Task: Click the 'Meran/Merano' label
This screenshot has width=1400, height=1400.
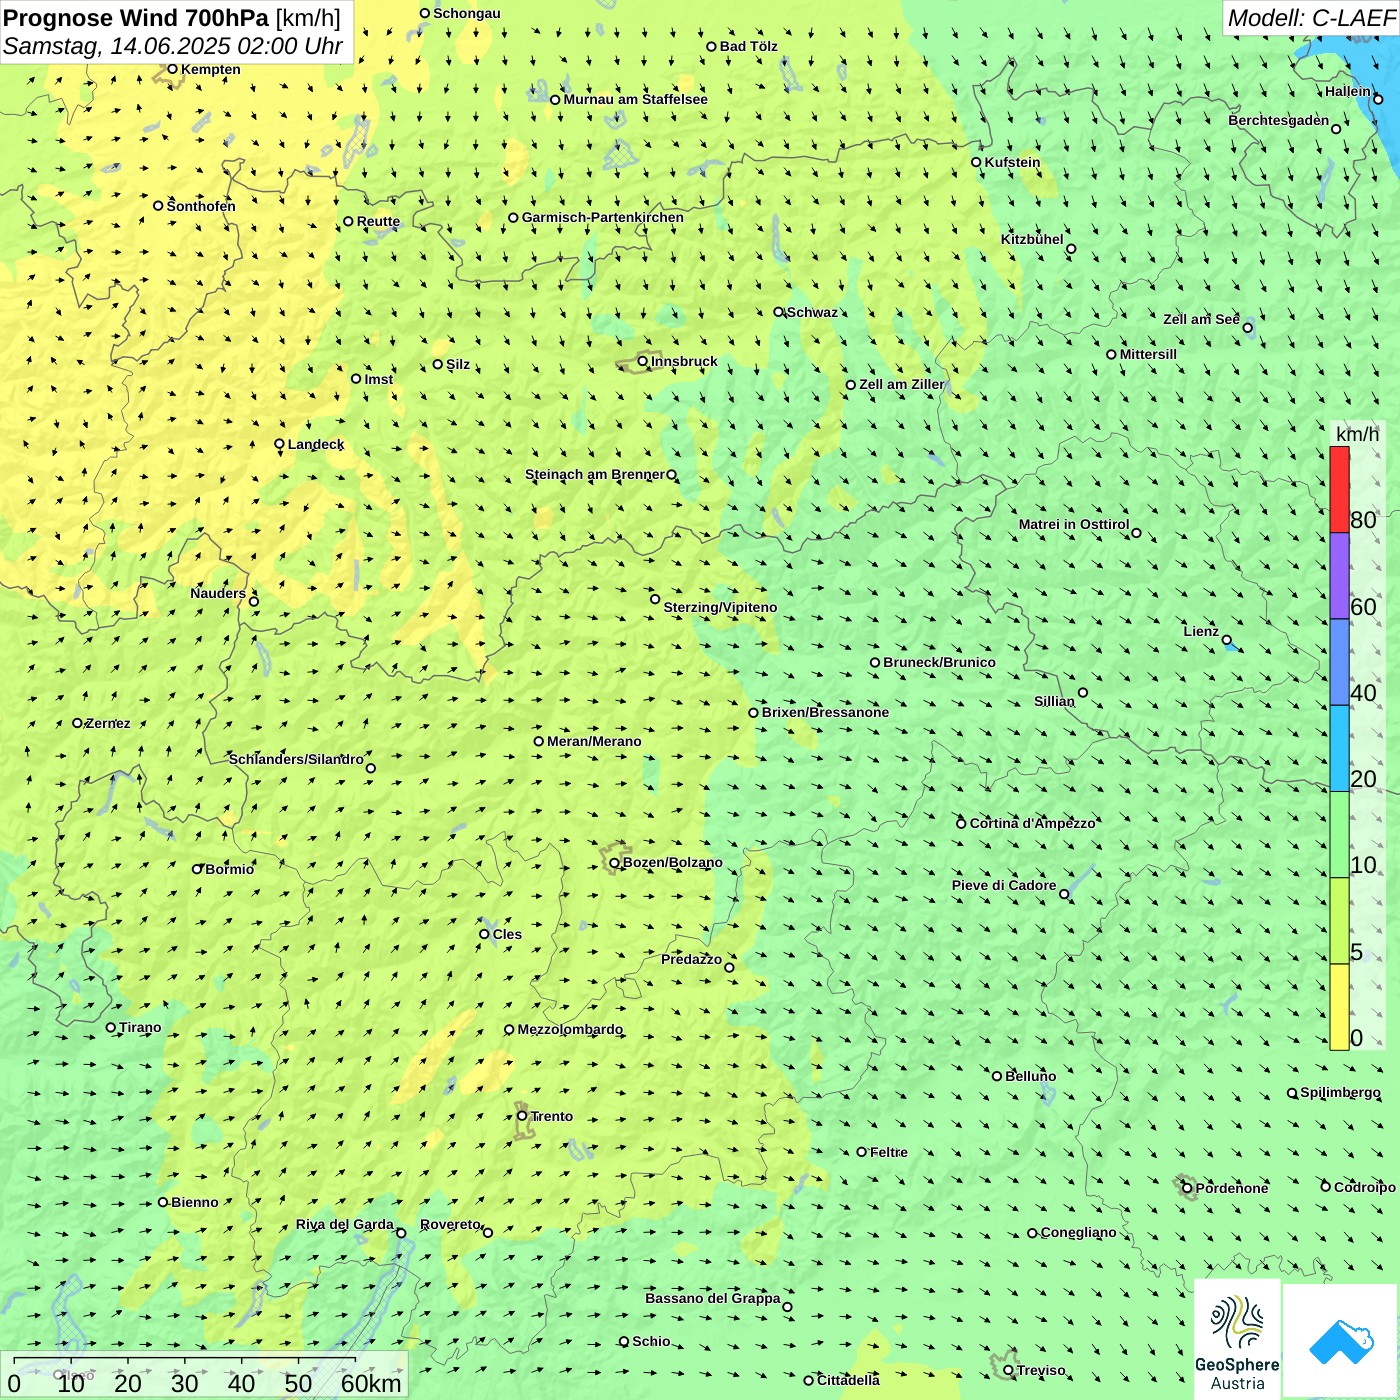Action: click(595, 741)
